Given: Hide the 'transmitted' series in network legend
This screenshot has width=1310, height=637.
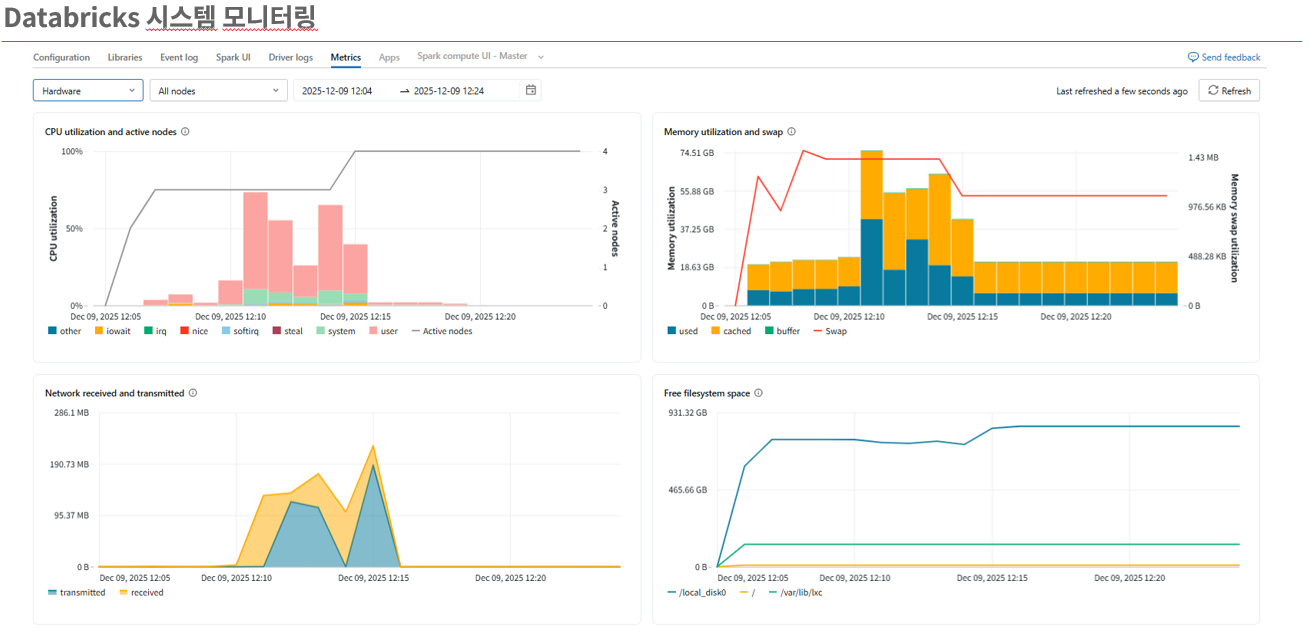Looking at the screenshot, I should (x=82, y=592).
